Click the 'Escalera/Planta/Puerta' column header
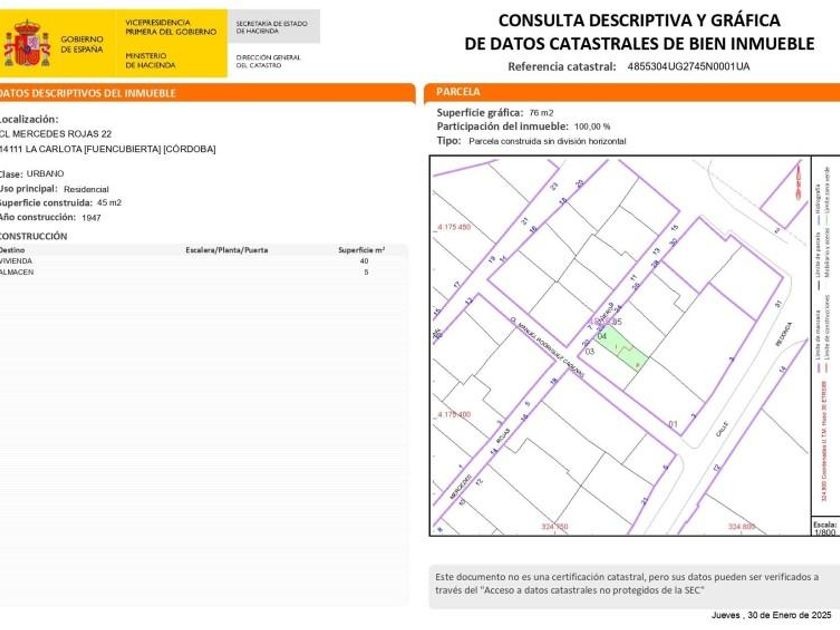840x630 pixels. coord(227,250)
